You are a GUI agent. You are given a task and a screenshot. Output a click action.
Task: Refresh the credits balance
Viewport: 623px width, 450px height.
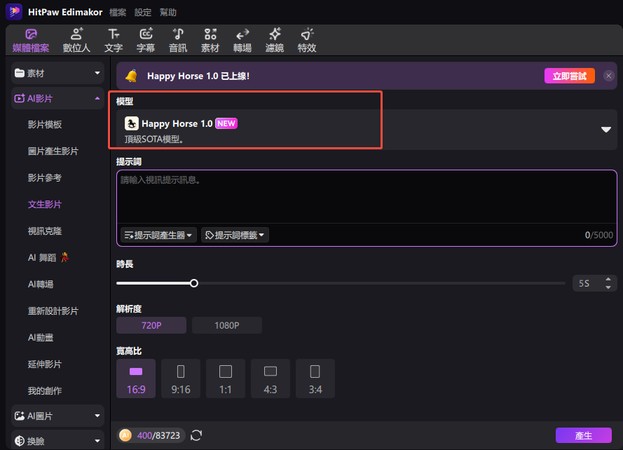click(x=196, y=435)
